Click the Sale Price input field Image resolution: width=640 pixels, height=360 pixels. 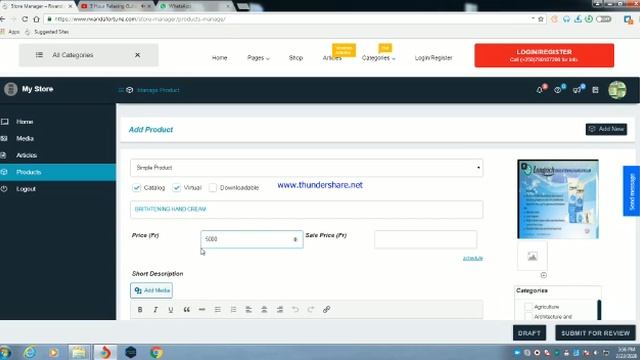(425, 240)
